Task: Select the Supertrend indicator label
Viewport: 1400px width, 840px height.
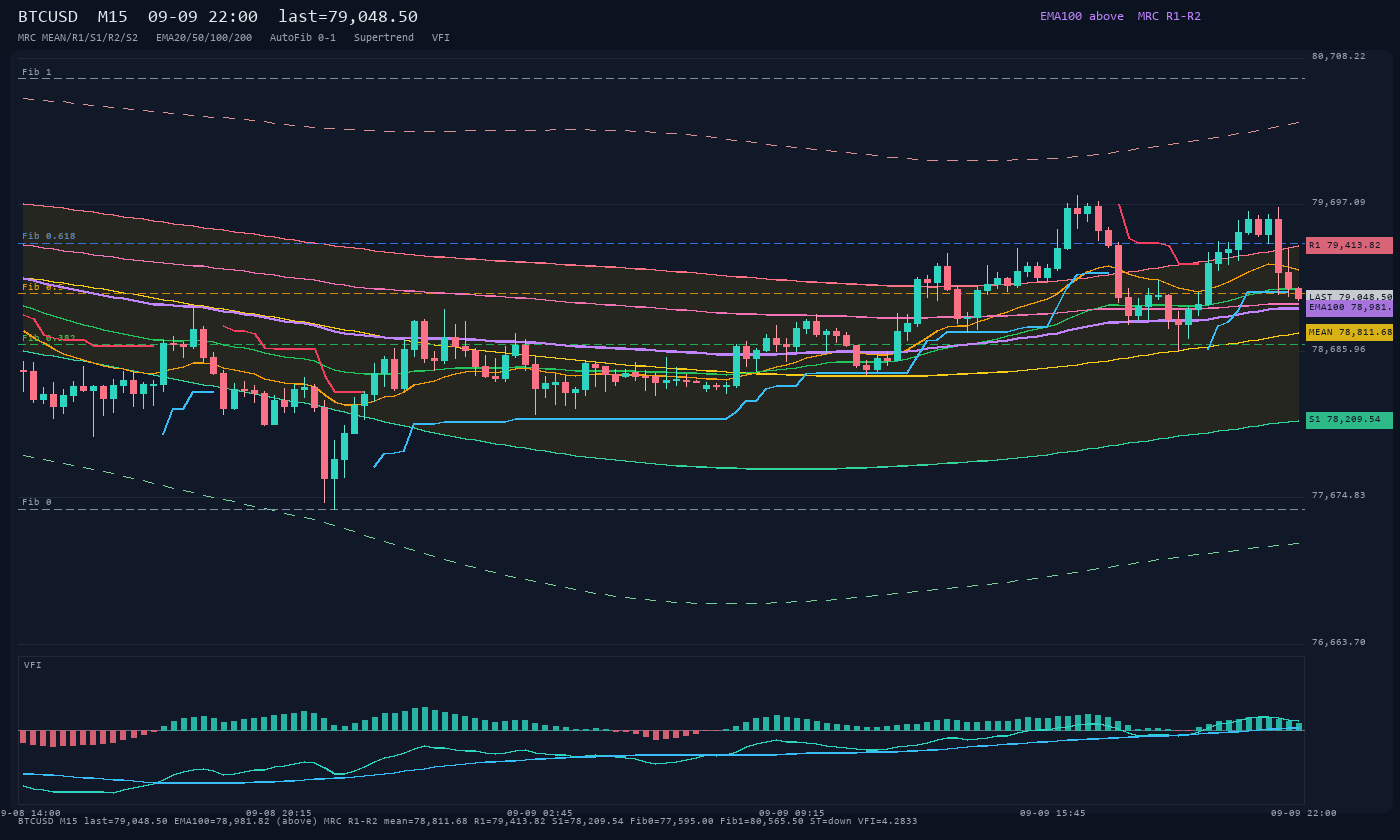Action: point(384,38)
